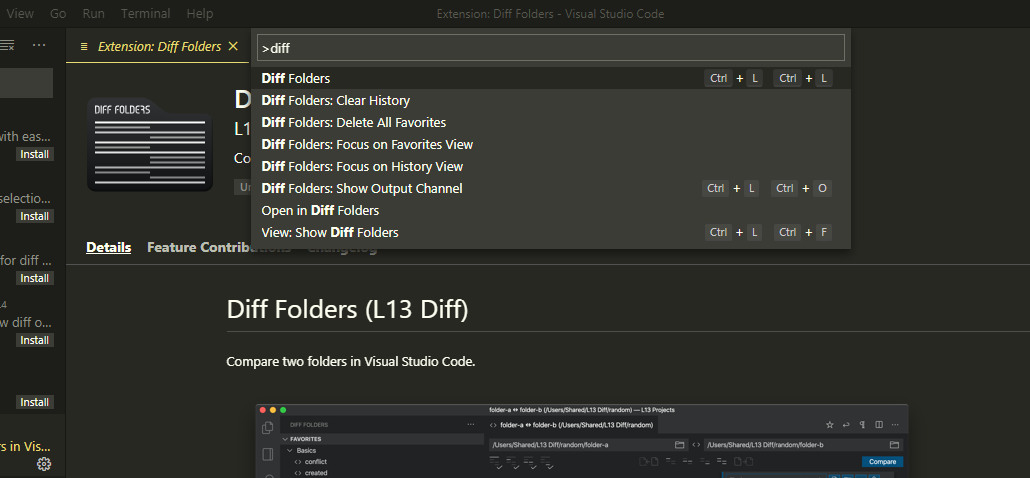Install the extension described 'selectio...'
1030x478 pixels.
pos(35,216)
